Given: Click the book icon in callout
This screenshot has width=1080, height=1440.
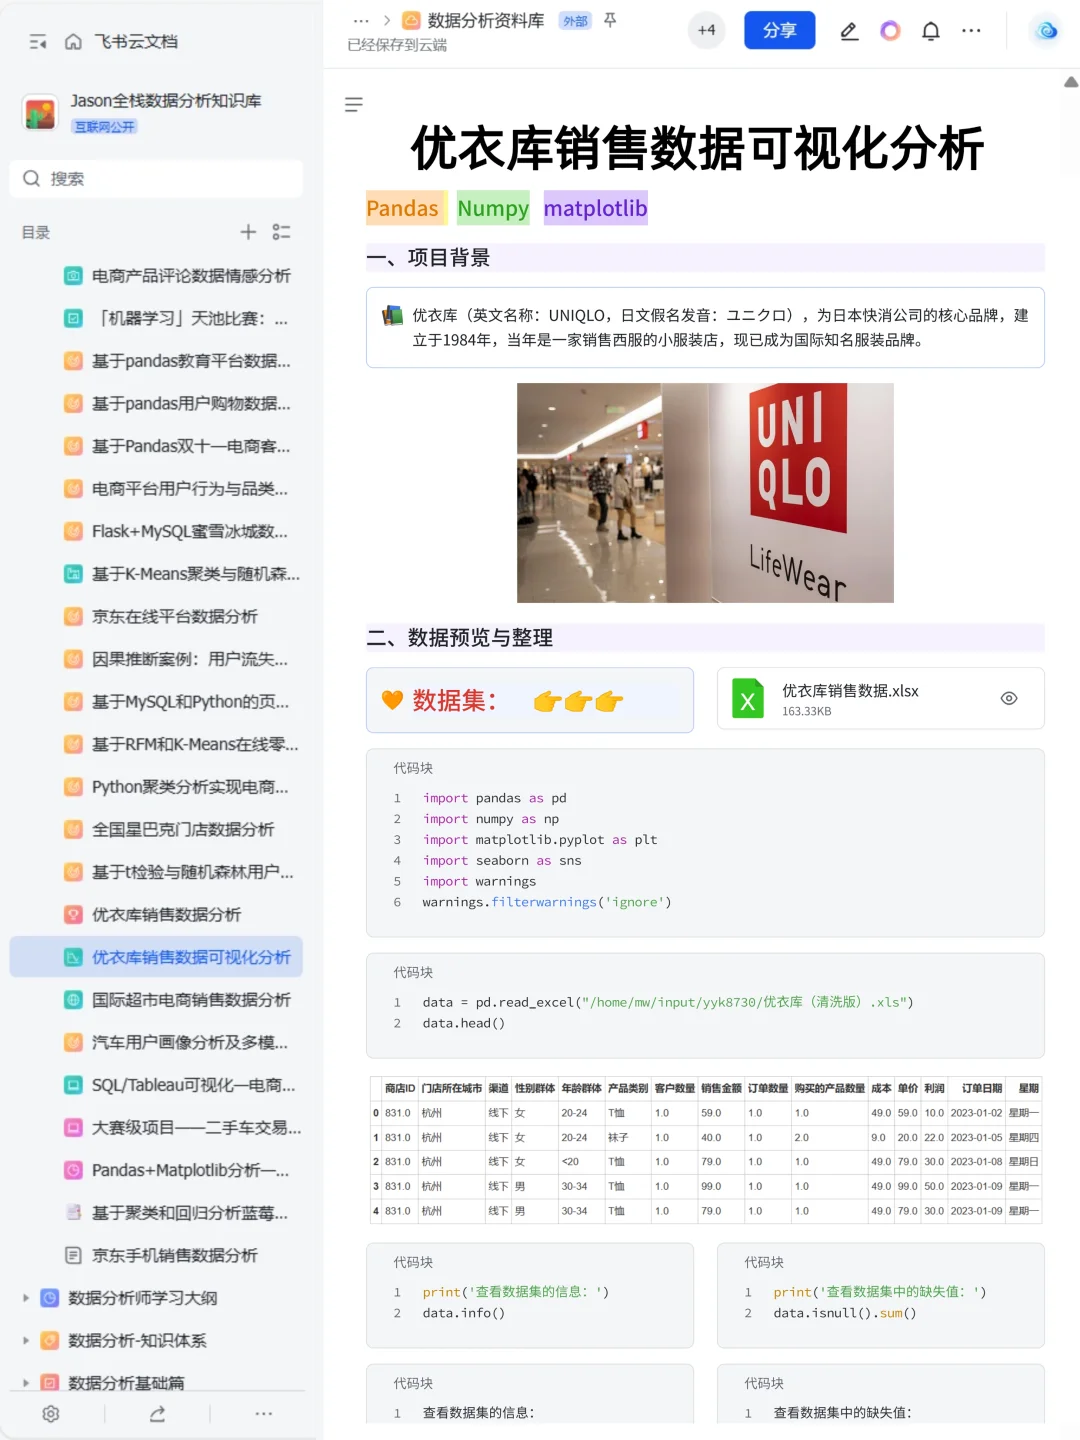Looking at the screenshot, I should point(393,316).
